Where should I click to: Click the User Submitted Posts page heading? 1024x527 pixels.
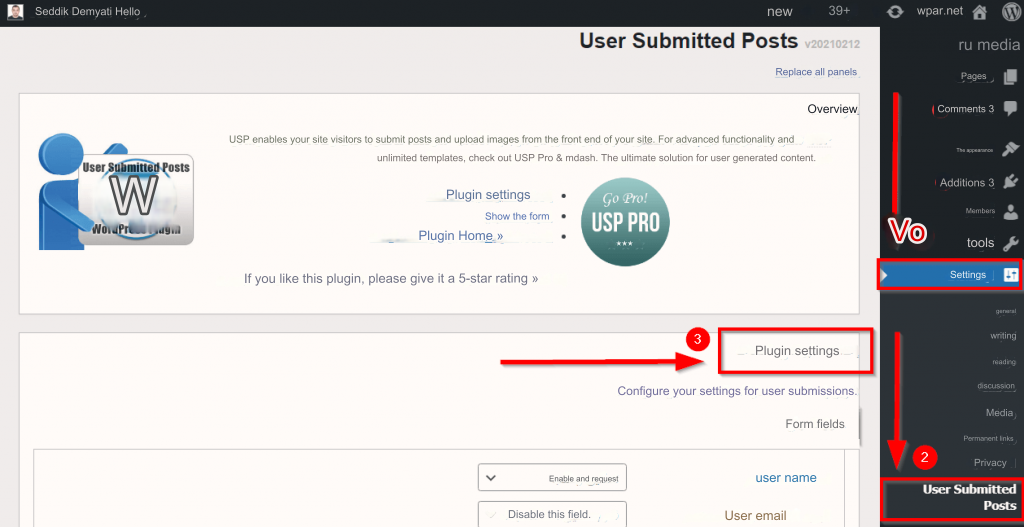(688, 41)
